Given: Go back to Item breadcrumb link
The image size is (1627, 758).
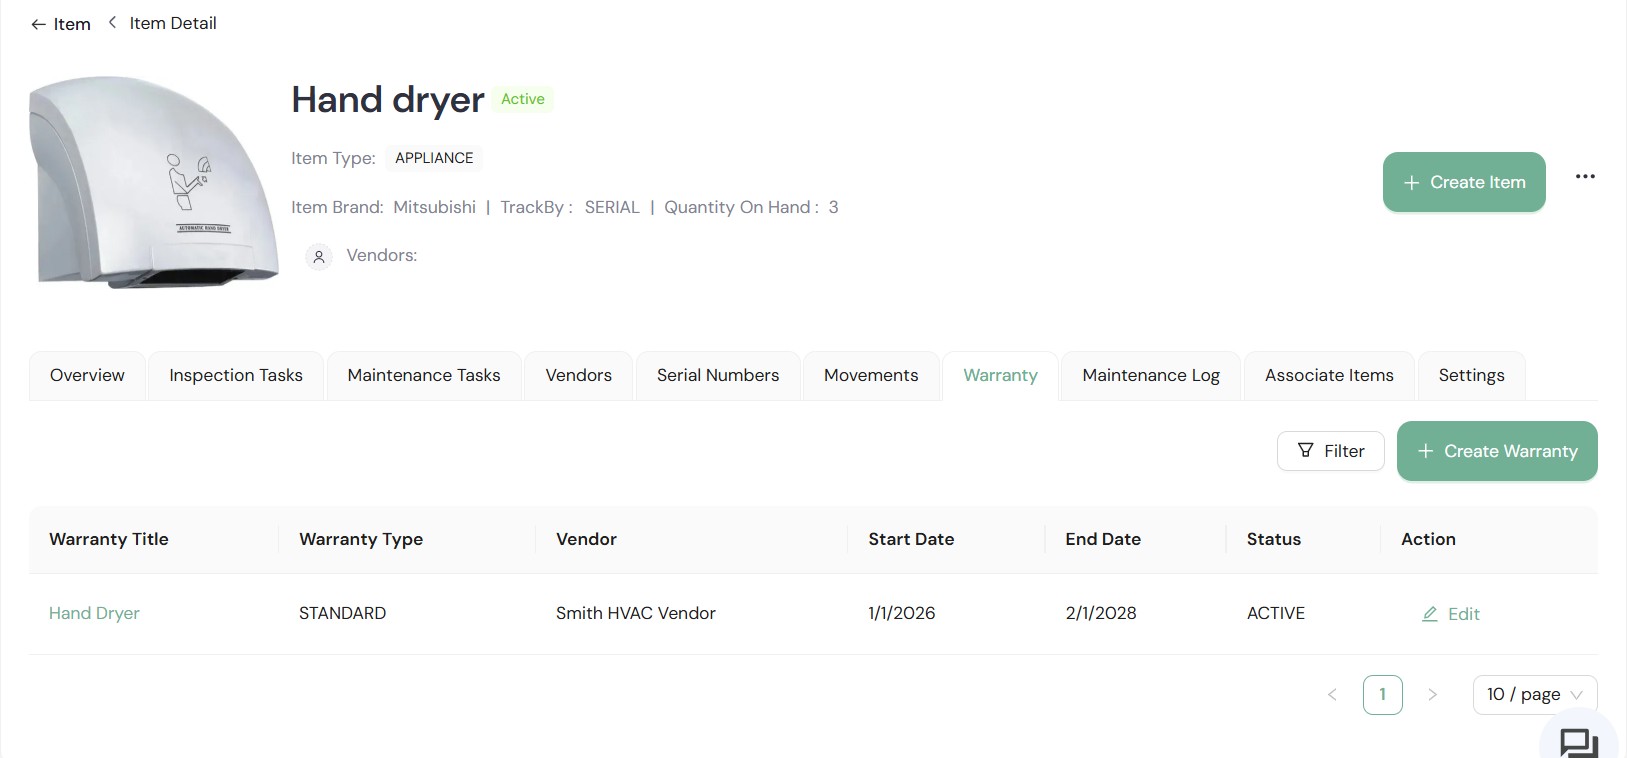Looking at the screenshot, I should 72,24.
